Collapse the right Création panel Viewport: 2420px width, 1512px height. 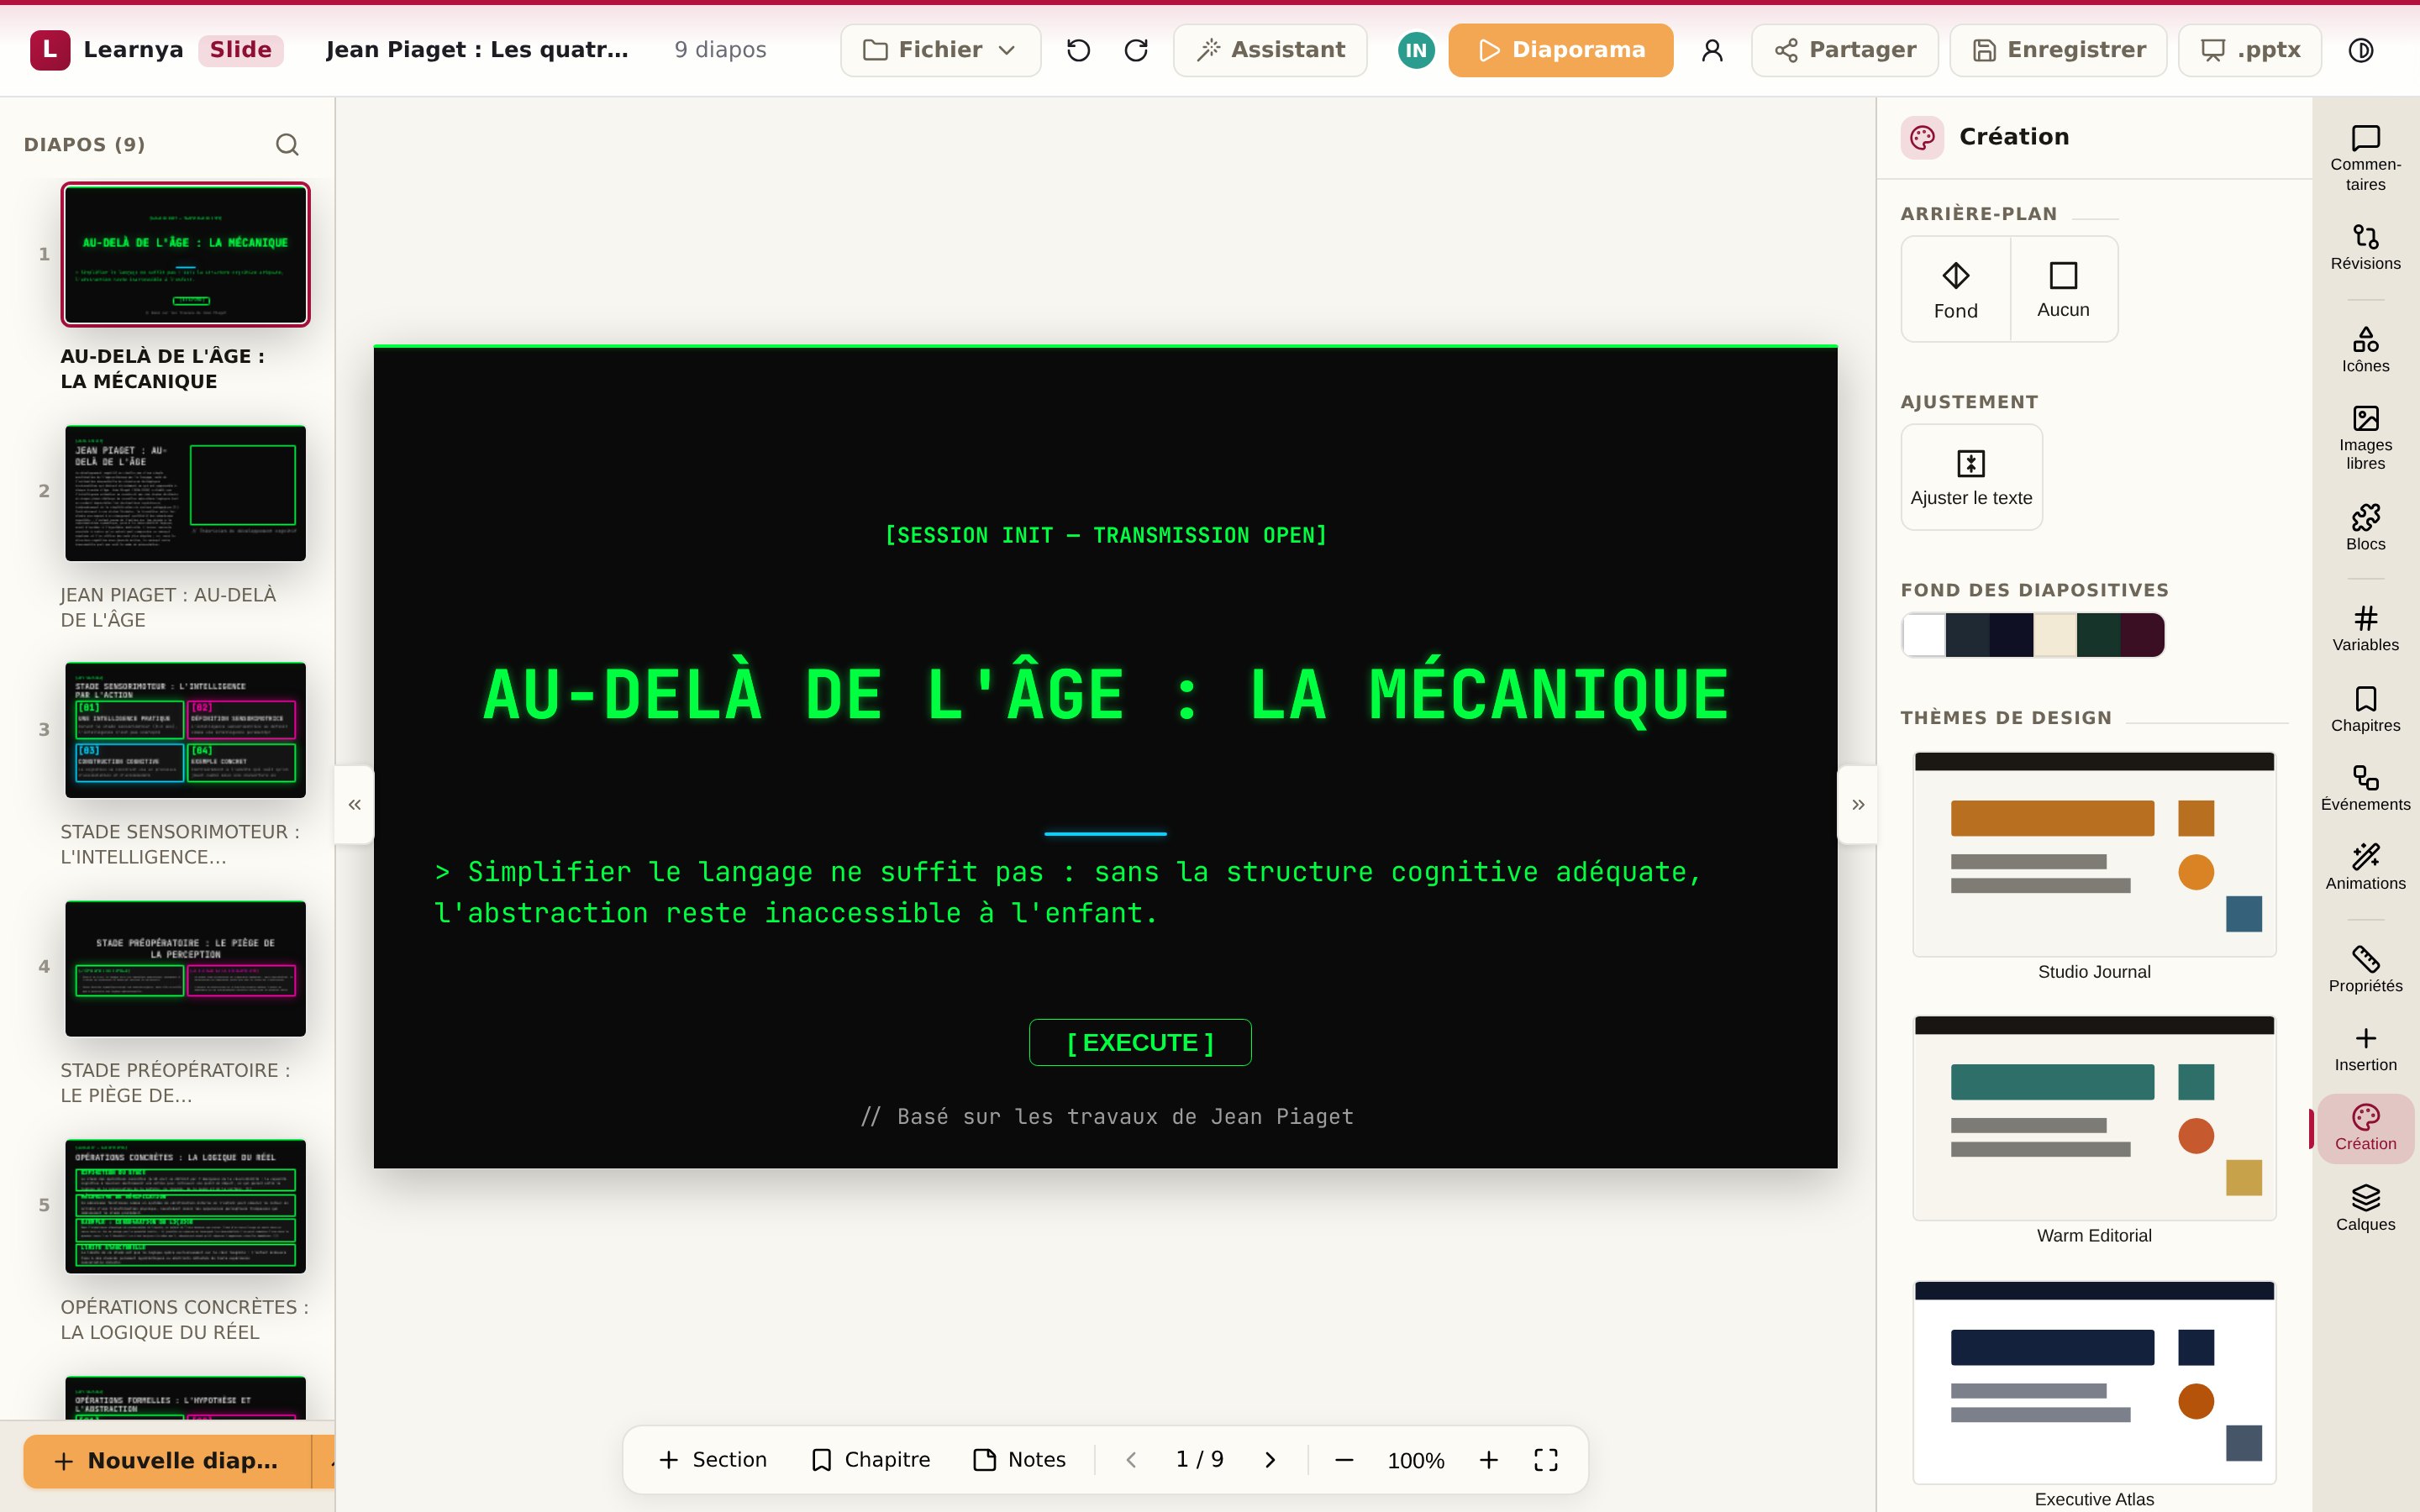click(x=1858, y=805)
